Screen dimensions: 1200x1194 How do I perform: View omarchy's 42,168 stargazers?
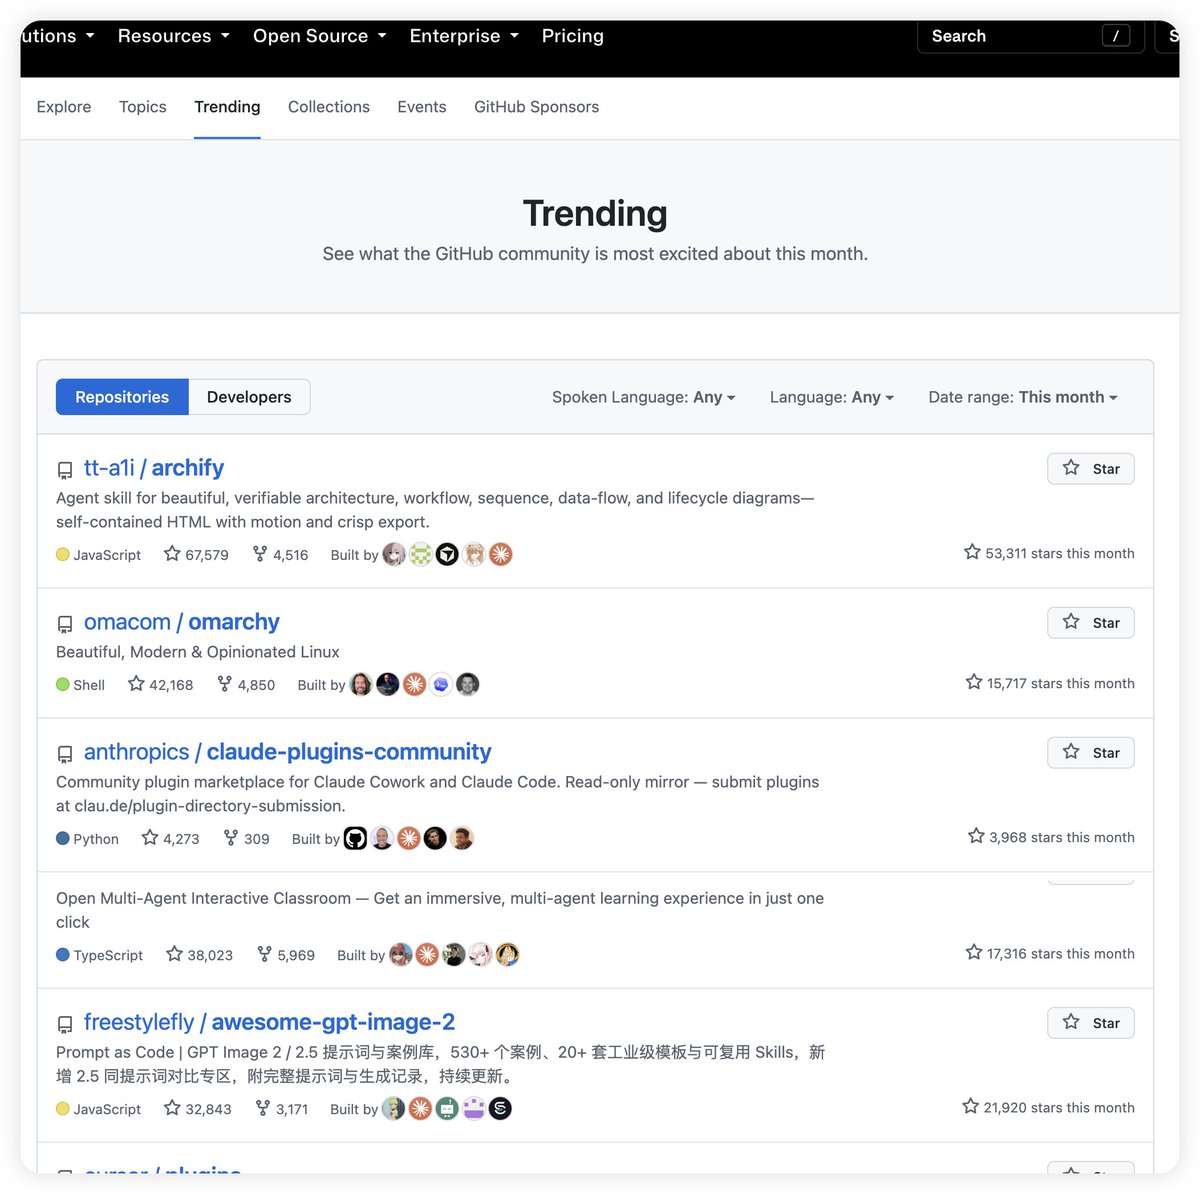coord(160,684)
